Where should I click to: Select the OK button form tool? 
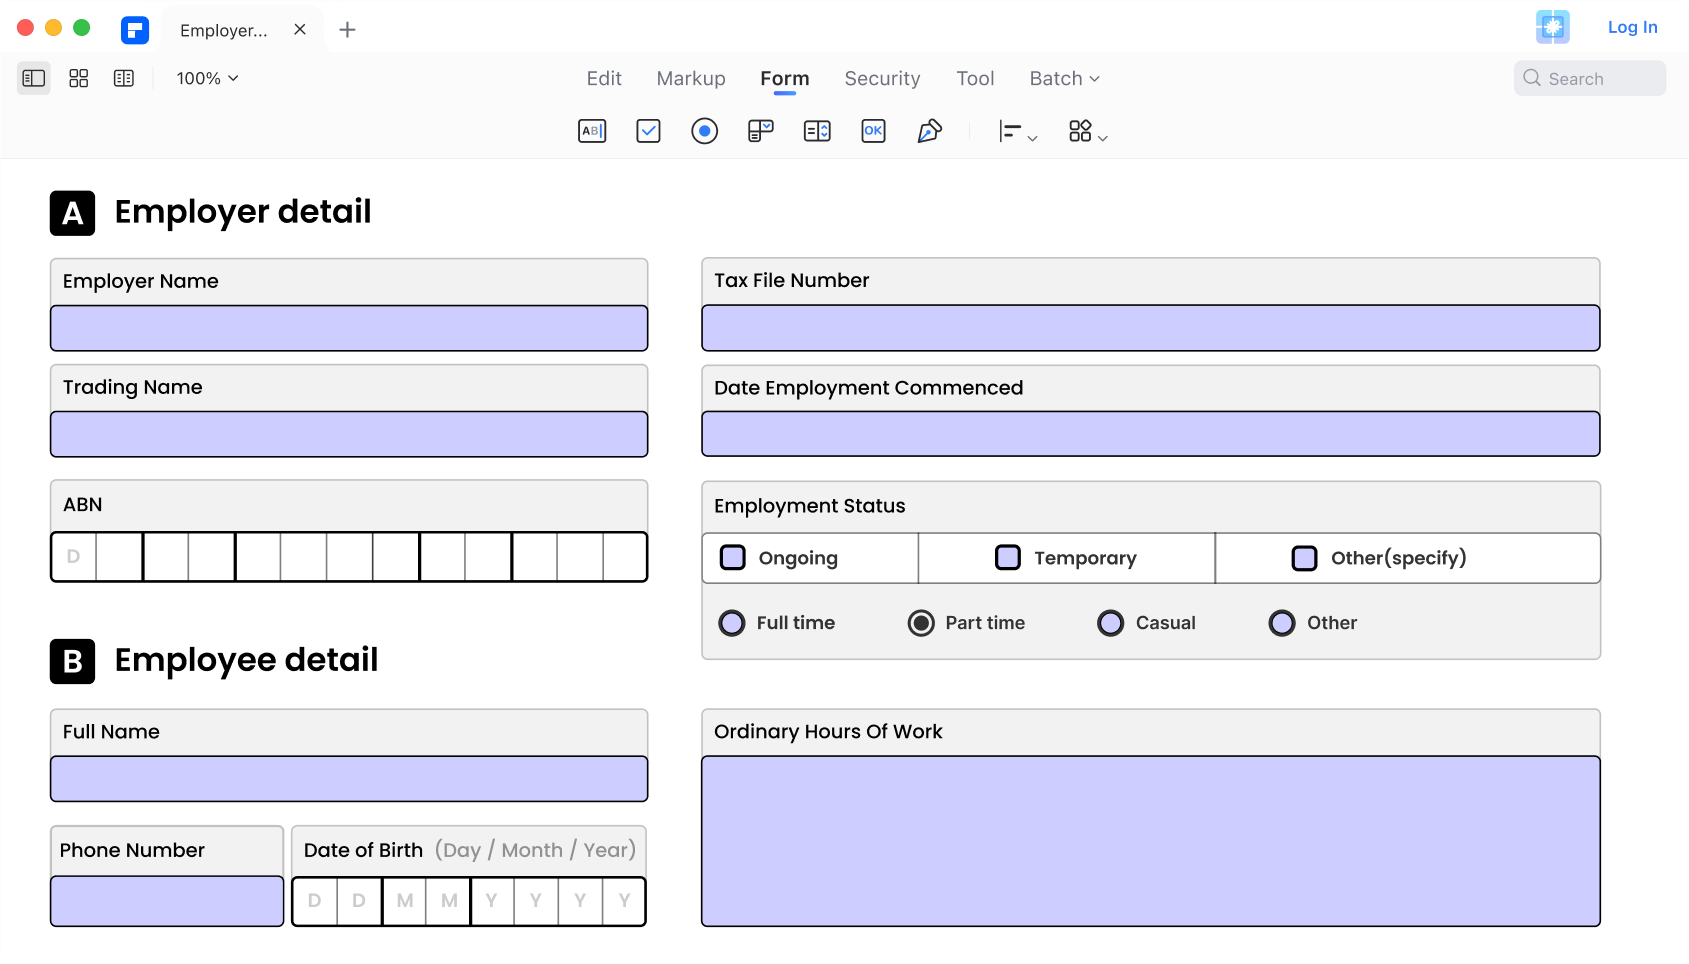click(873, 131)
